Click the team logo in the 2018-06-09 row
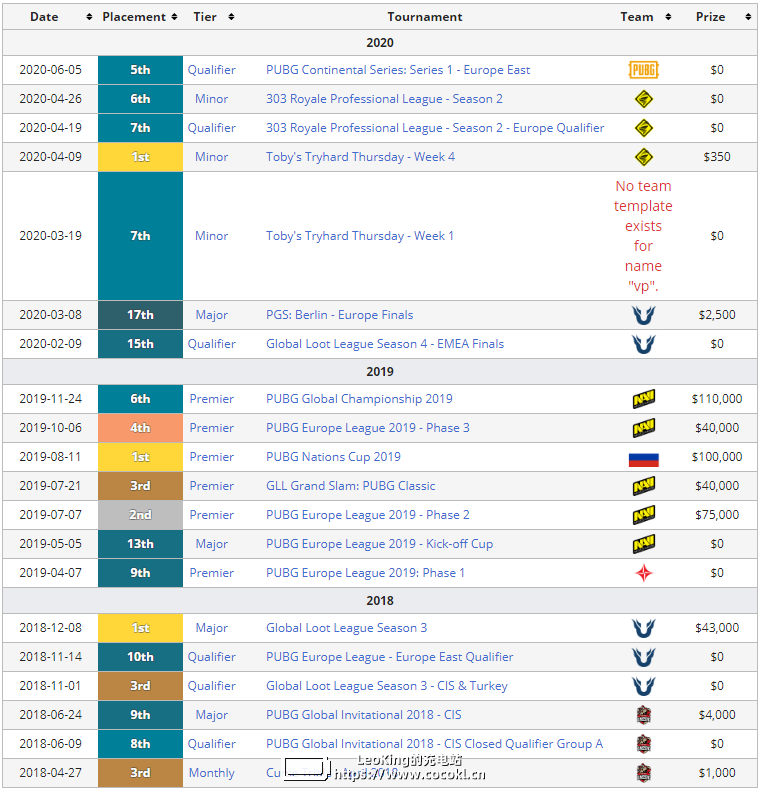This screenshot has height=792, width=763. pos(643,744)
